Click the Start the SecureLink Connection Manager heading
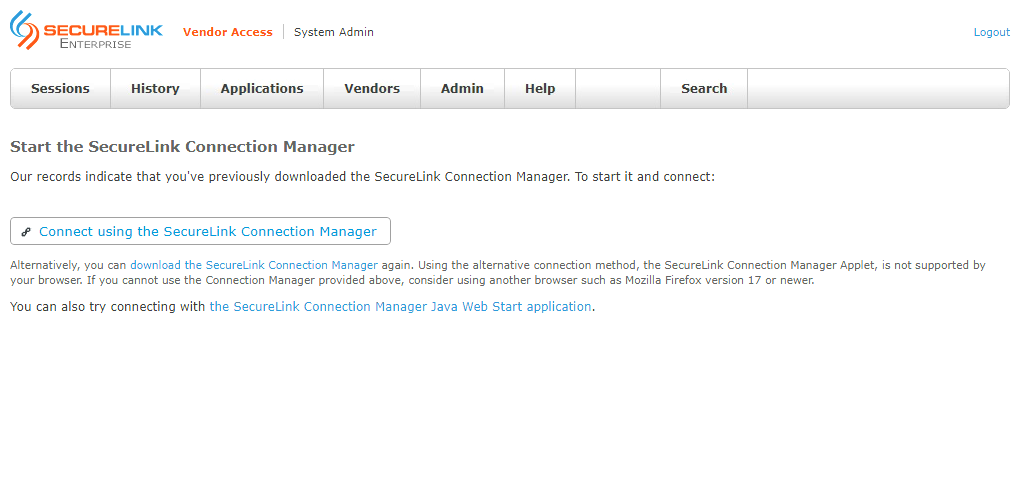The height and width of the screenshot is (500, 1020). pos(182,147)
